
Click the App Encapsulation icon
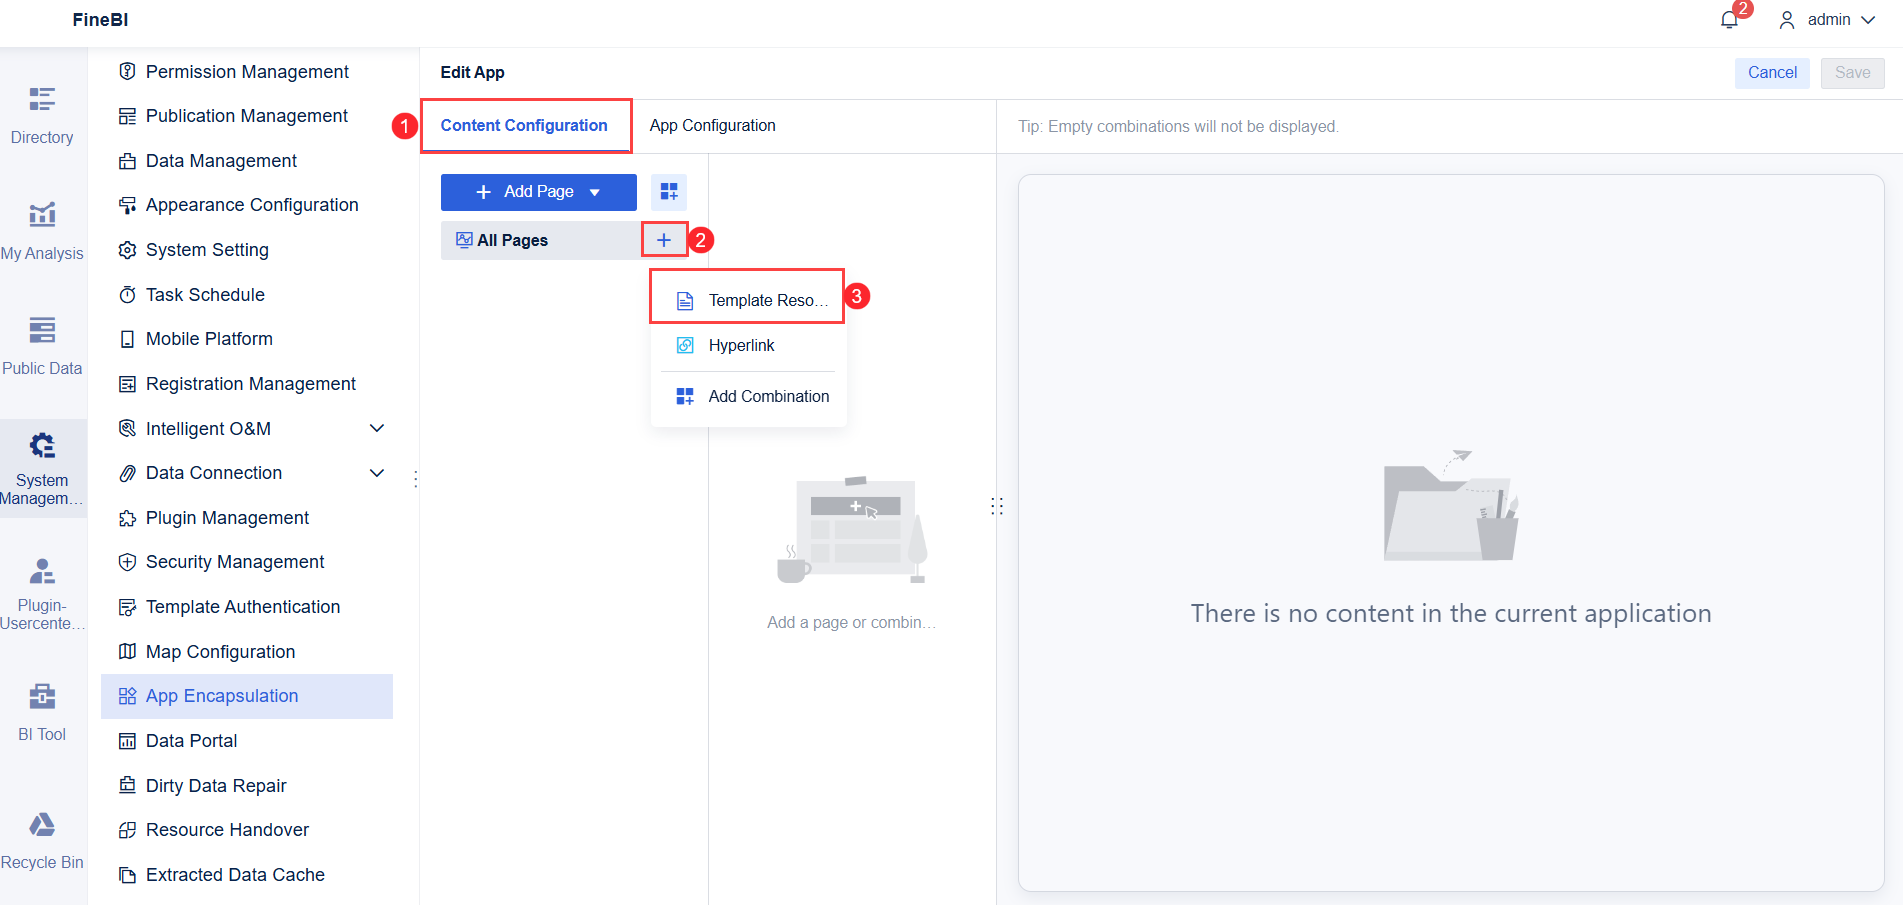(127, 696)
